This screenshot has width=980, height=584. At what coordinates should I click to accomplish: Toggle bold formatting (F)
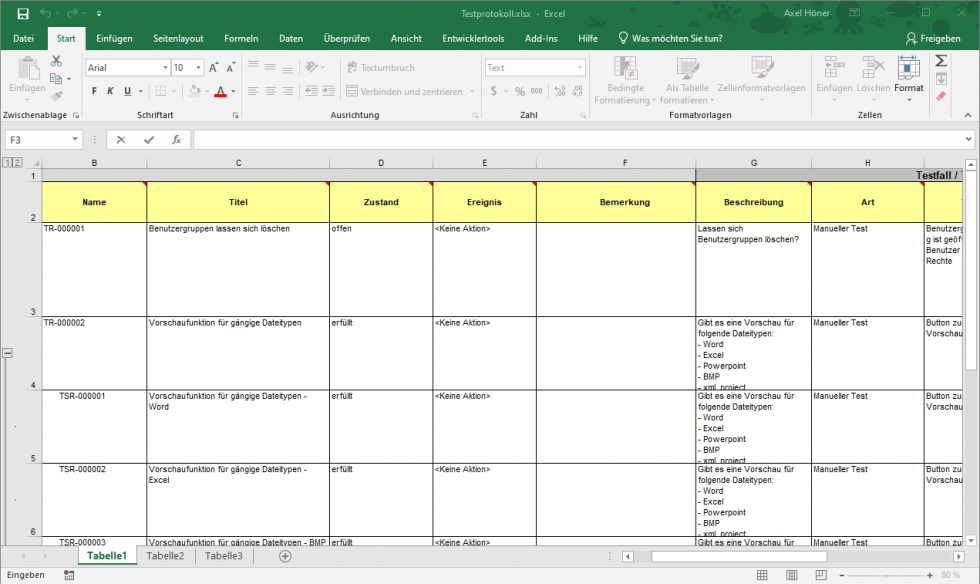(x=94, y=91)
